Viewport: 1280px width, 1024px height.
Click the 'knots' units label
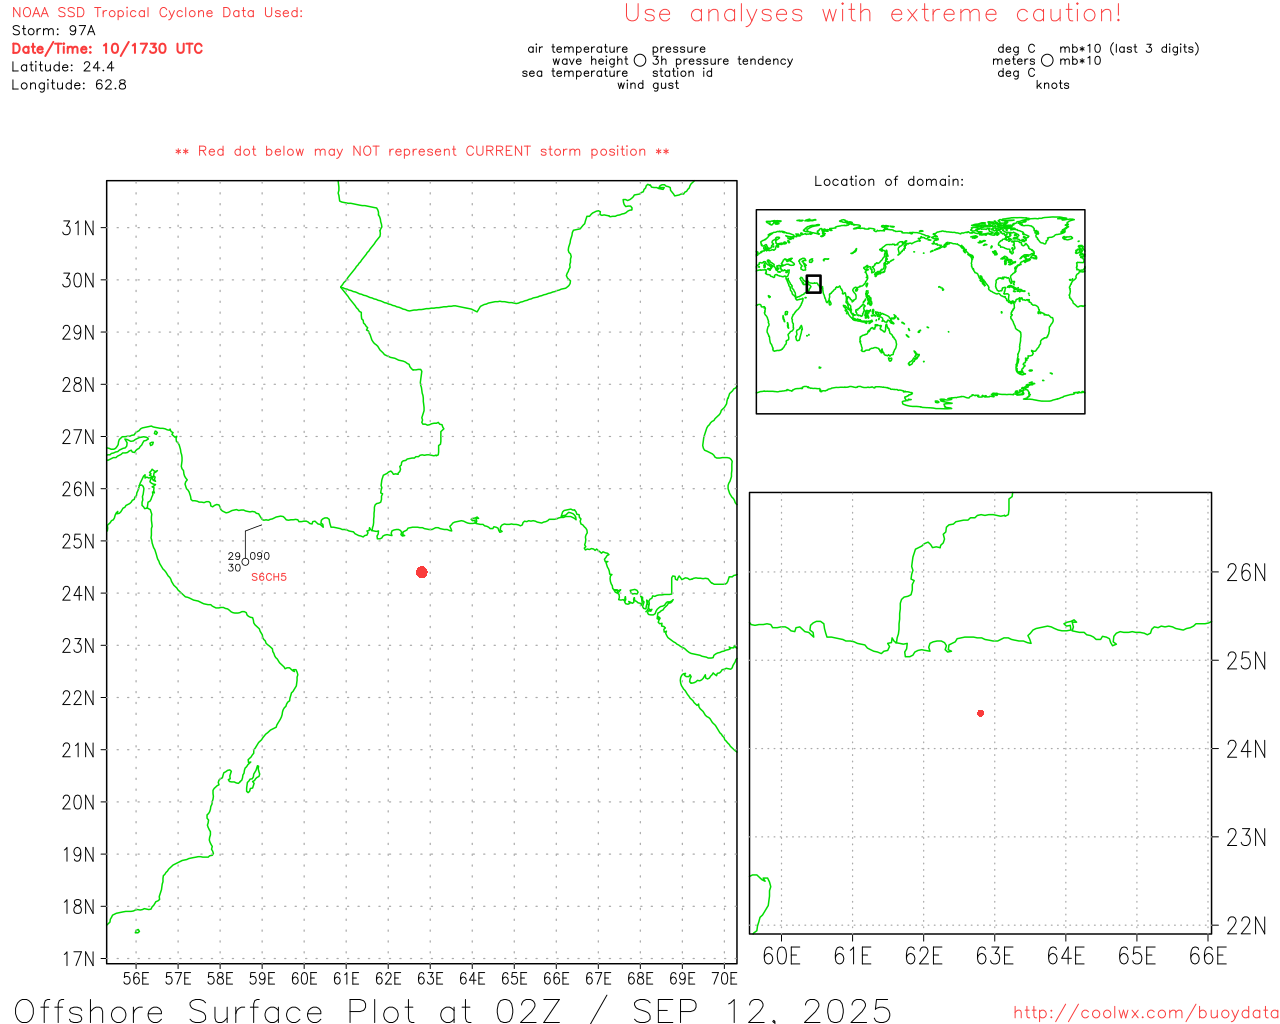pos(1052,85)
